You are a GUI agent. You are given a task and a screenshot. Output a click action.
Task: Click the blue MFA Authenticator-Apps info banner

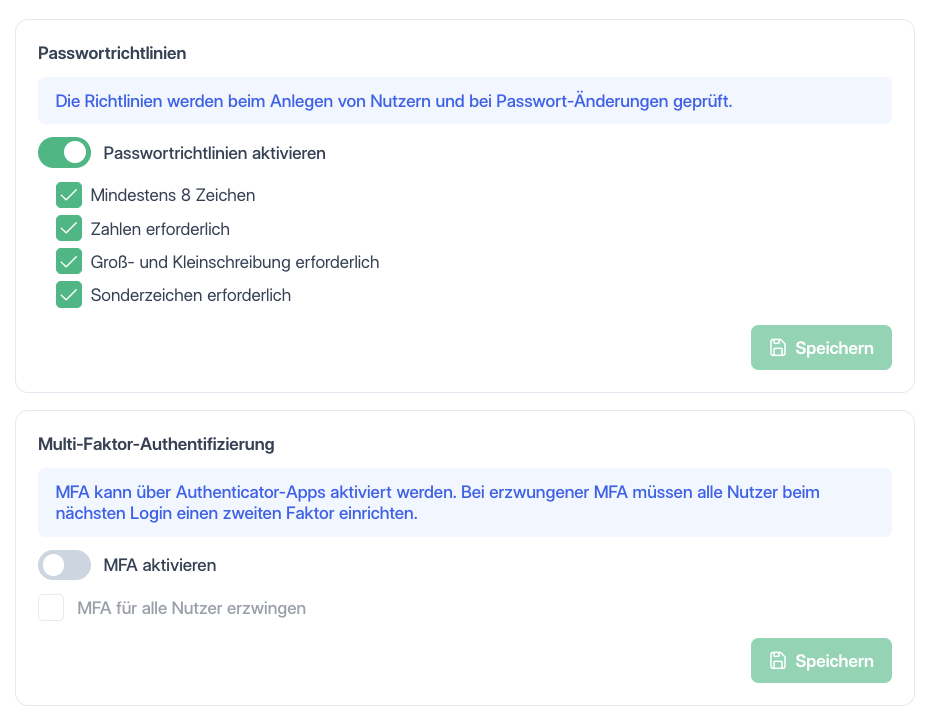465,503
